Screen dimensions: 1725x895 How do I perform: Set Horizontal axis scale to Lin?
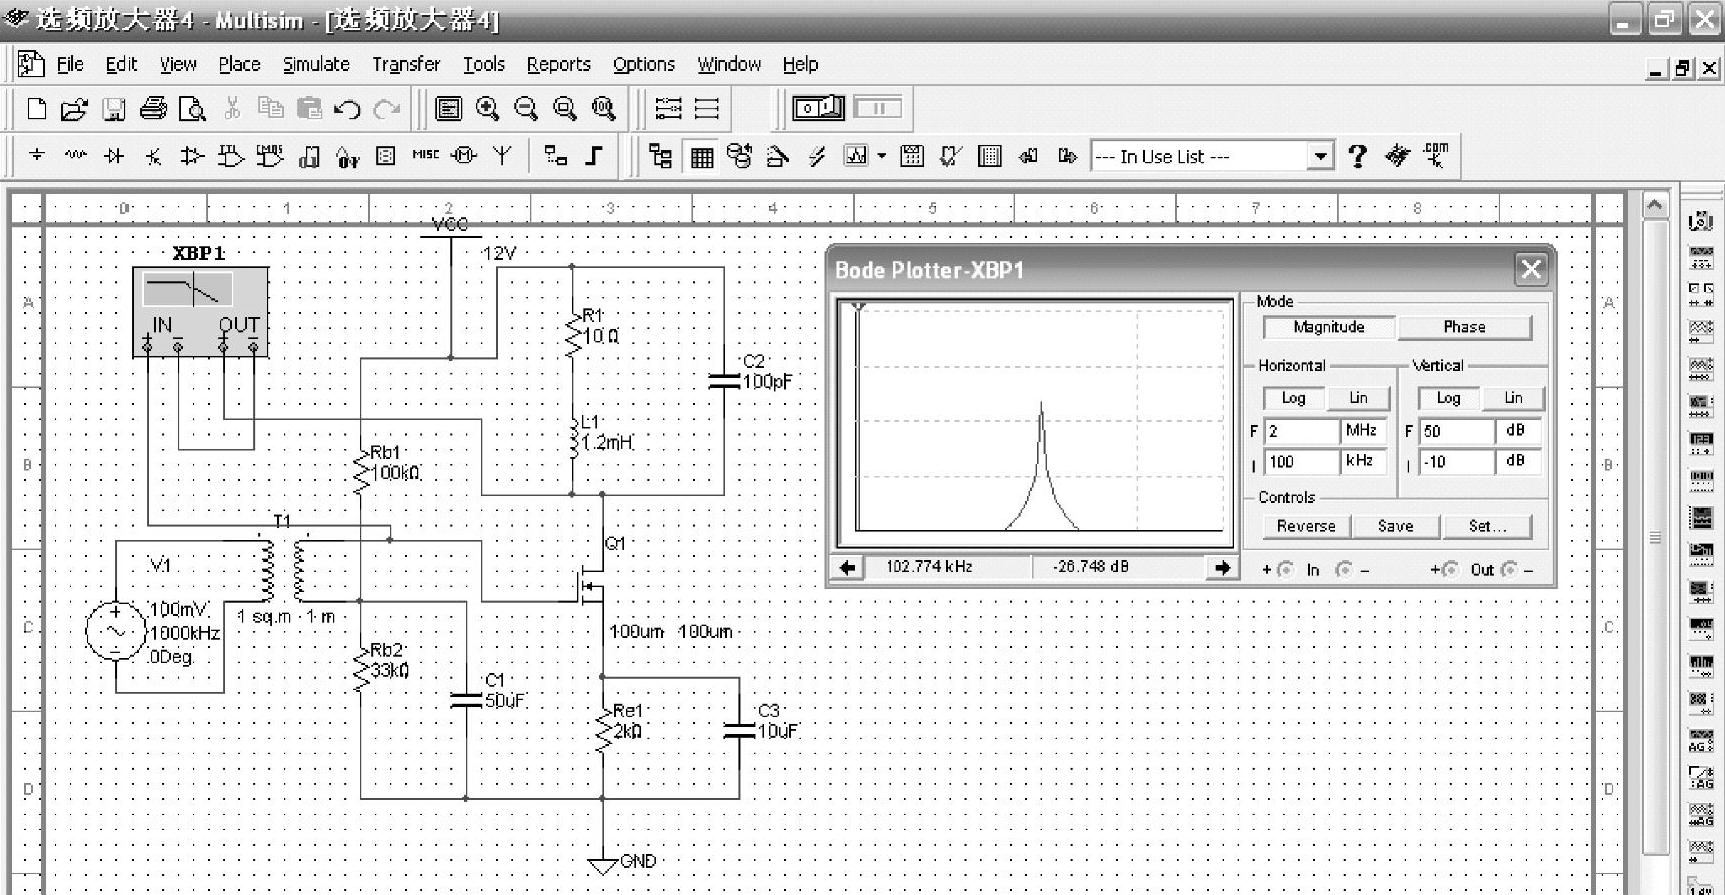(1358, 398)
